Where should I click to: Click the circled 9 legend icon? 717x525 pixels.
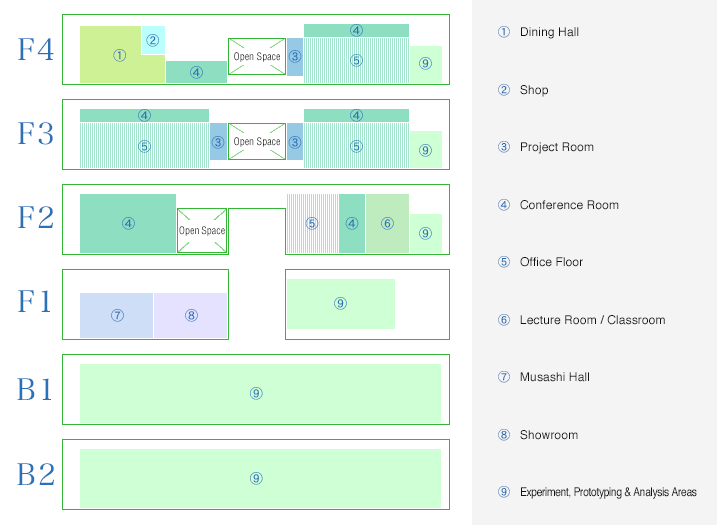coord(503,492)
